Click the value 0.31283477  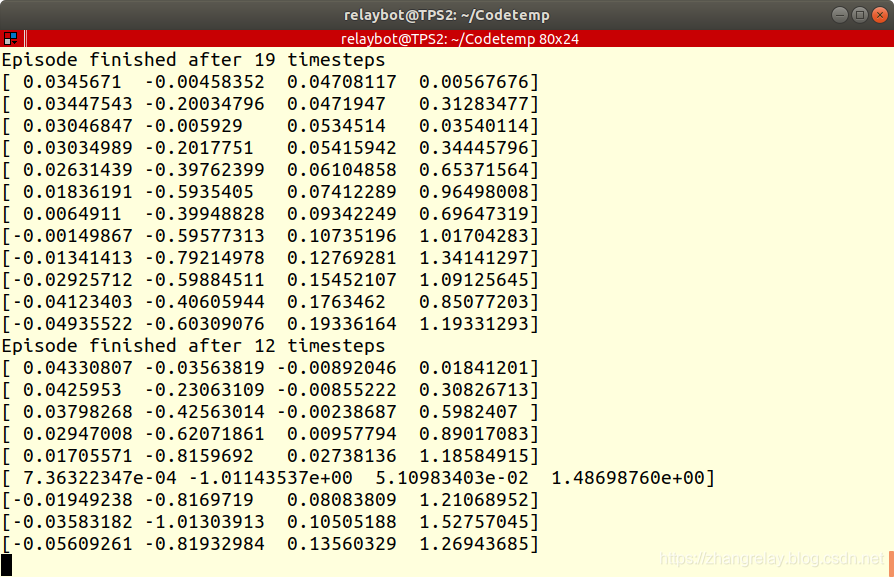coord(474,104)
